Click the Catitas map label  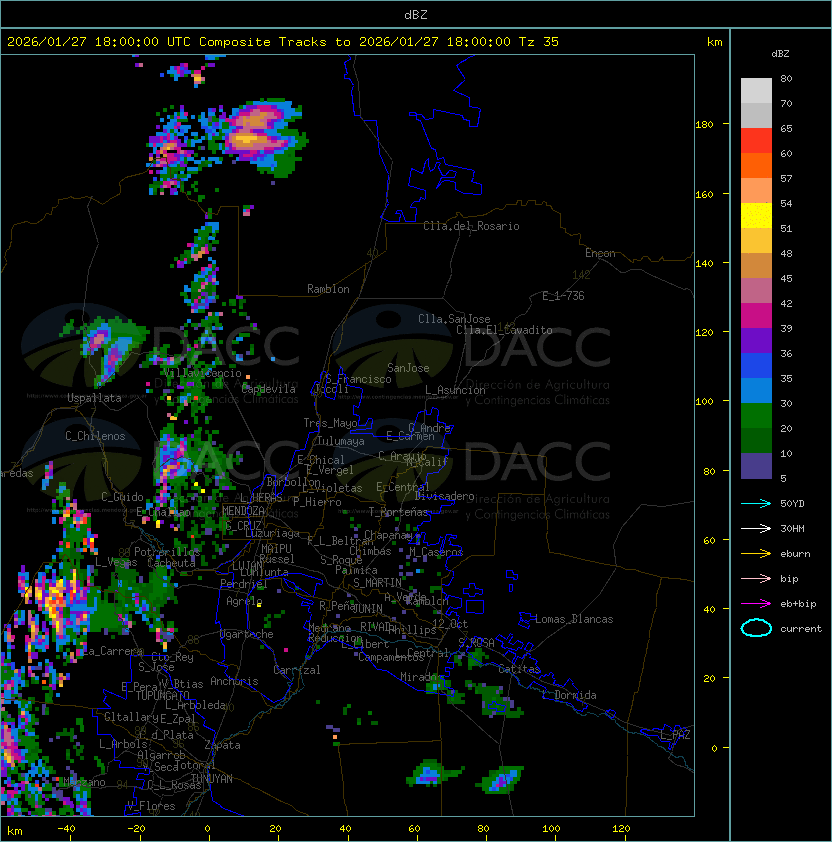(519, 669)
